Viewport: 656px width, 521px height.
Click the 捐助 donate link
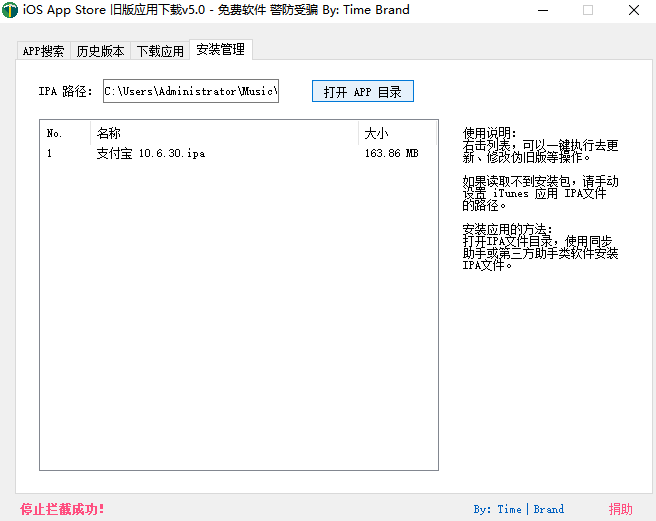[x=620, y=509]
